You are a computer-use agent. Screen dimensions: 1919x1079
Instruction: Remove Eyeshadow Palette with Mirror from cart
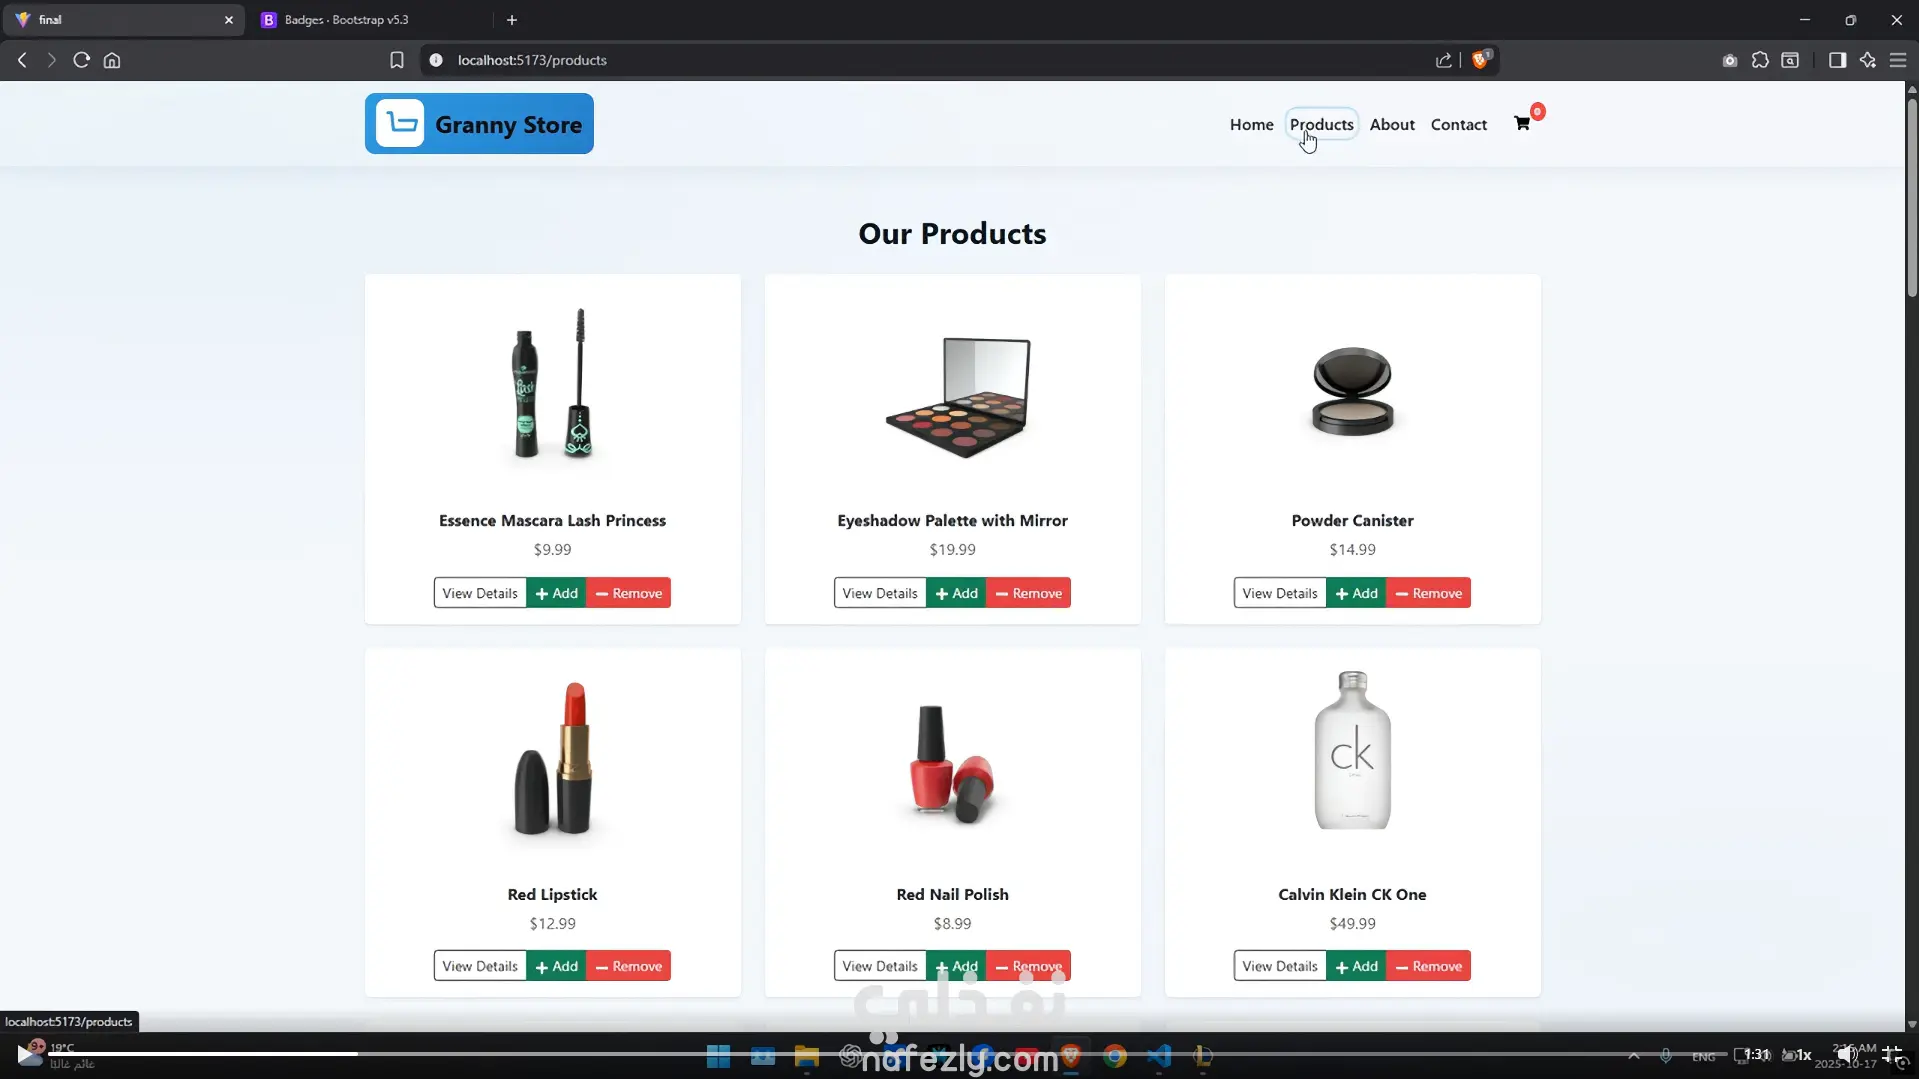(x=1029, y=593)
